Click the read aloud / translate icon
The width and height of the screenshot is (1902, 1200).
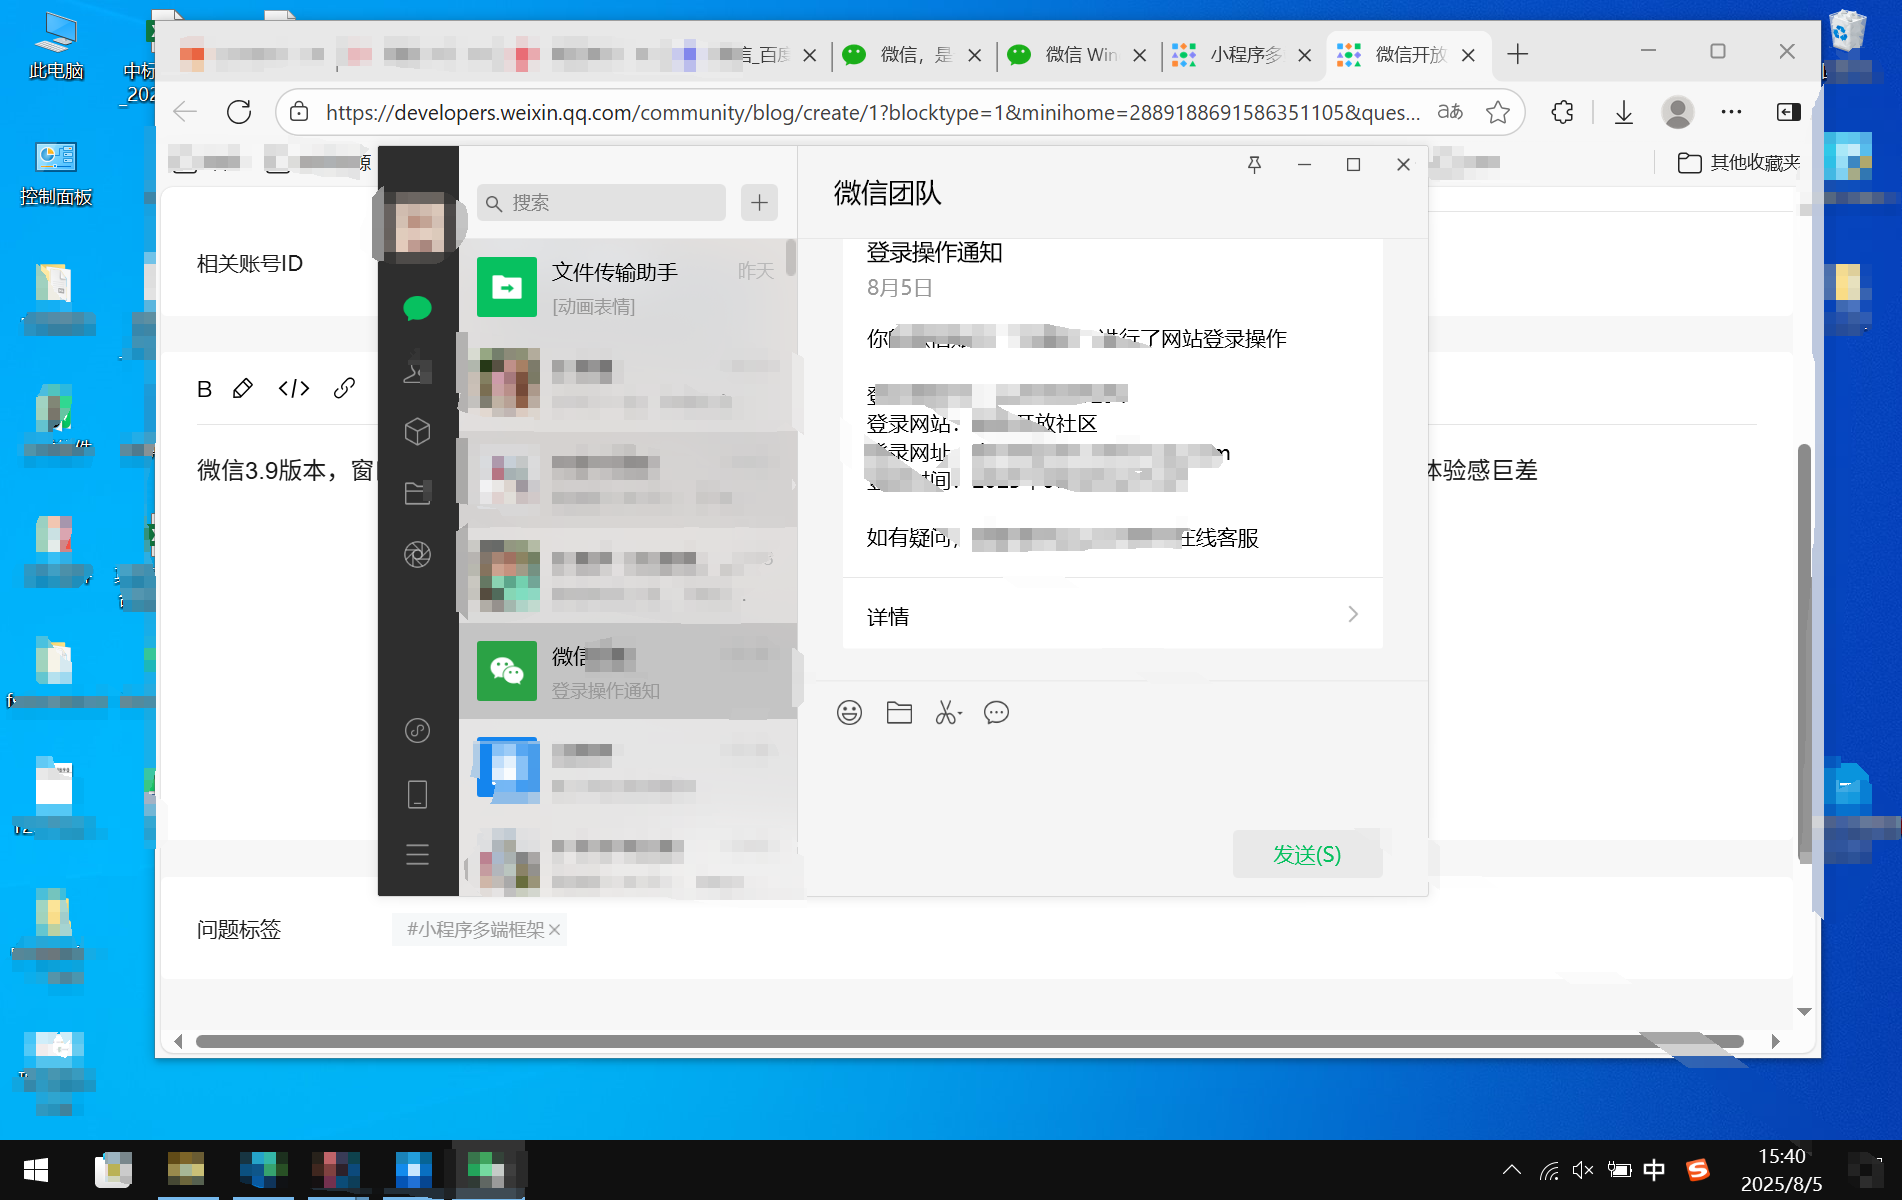1450,112
